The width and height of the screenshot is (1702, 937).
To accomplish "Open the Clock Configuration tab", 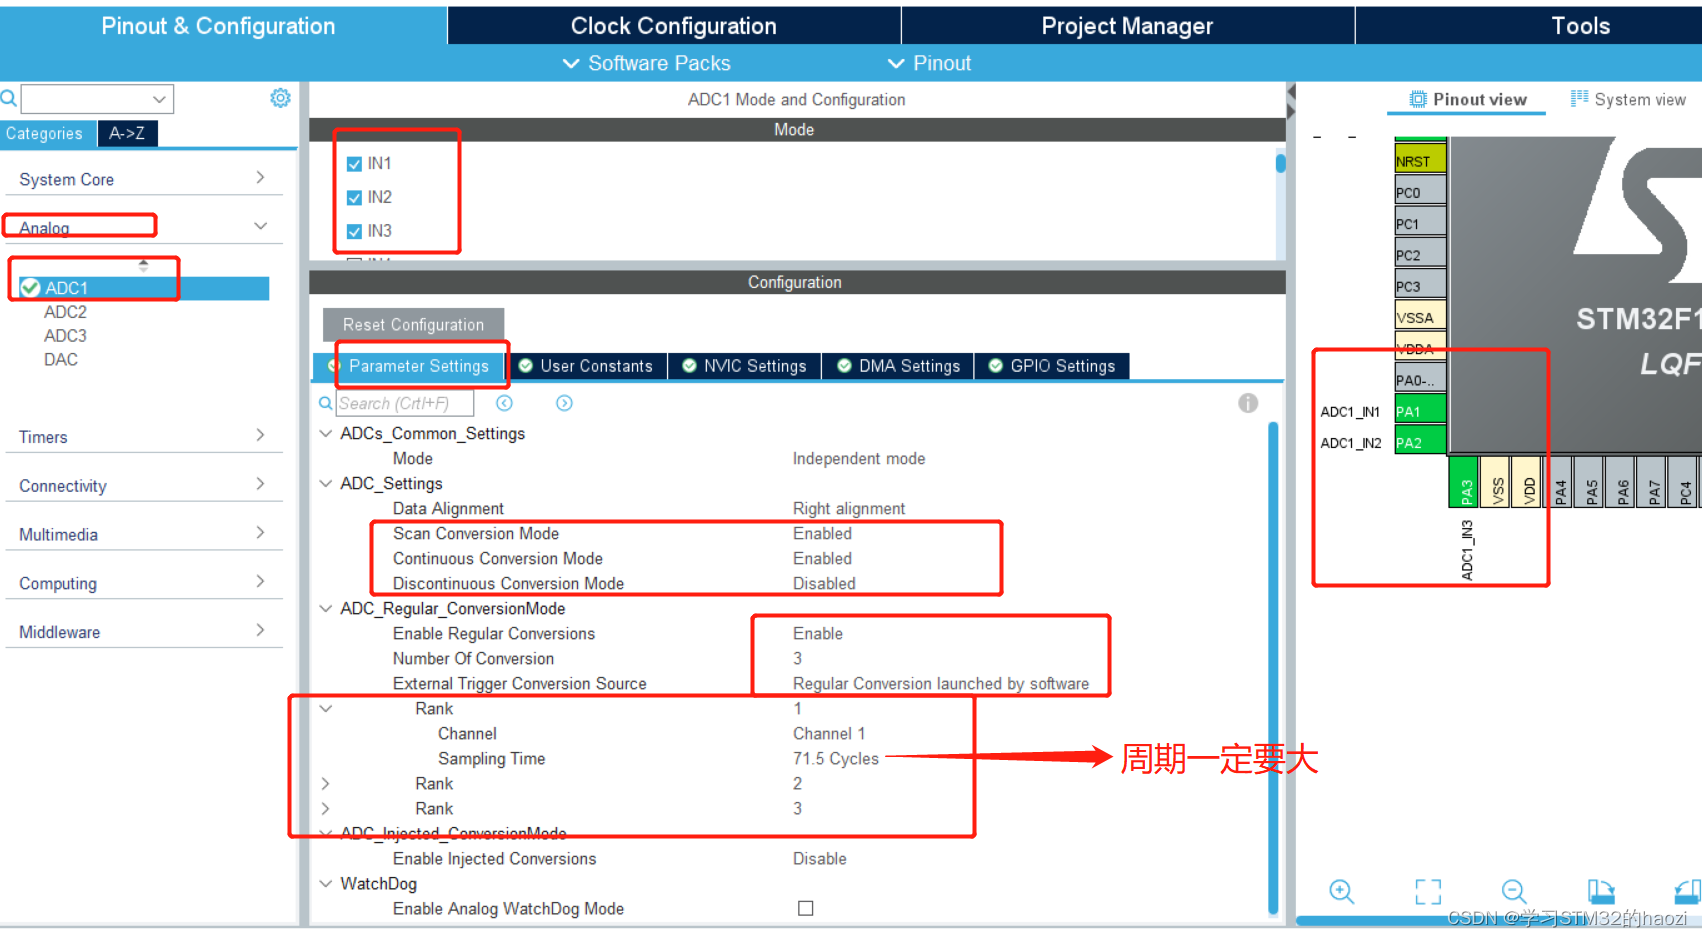I will pyautogui.click(x=673, y=26).
